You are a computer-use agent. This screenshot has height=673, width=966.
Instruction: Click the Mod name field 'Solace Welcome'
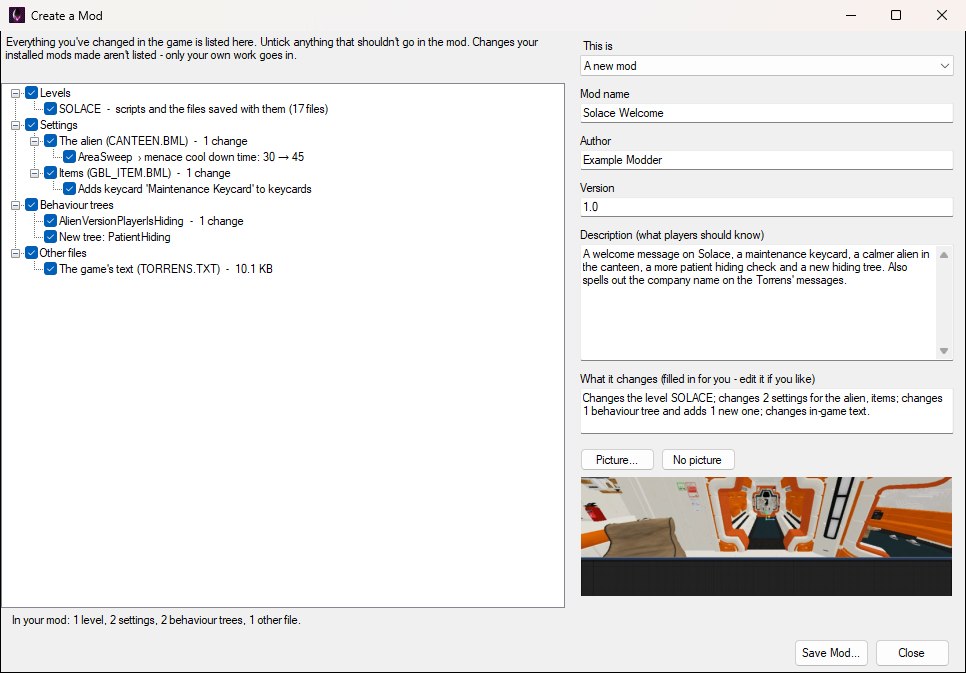[x=766, y=113]
